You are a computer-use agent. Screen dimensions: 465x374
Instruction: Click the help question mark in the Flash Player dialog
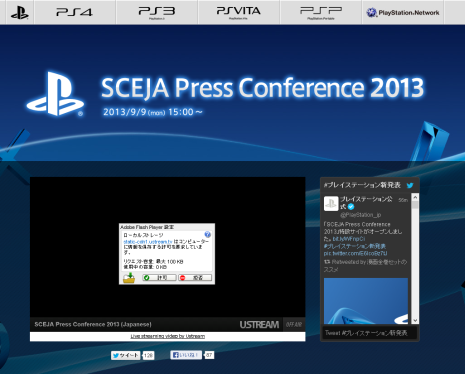tap(207, 235)
